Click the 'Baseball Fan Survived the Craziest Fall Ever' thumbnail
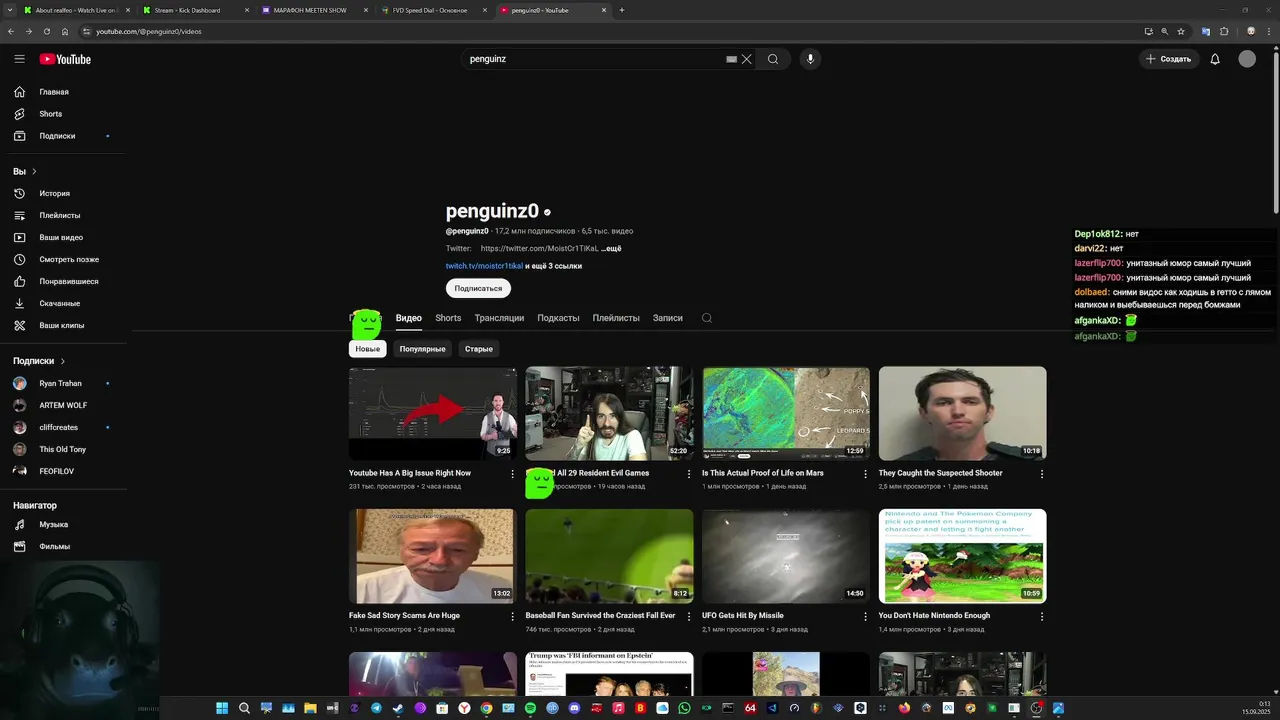Viewport: 1280px width, 720px height. (609, 556)
